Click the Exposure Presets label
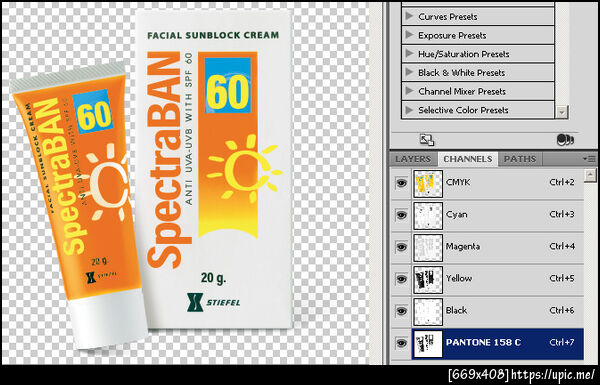Viewport: 600px width, 385px height. point(452,36)
